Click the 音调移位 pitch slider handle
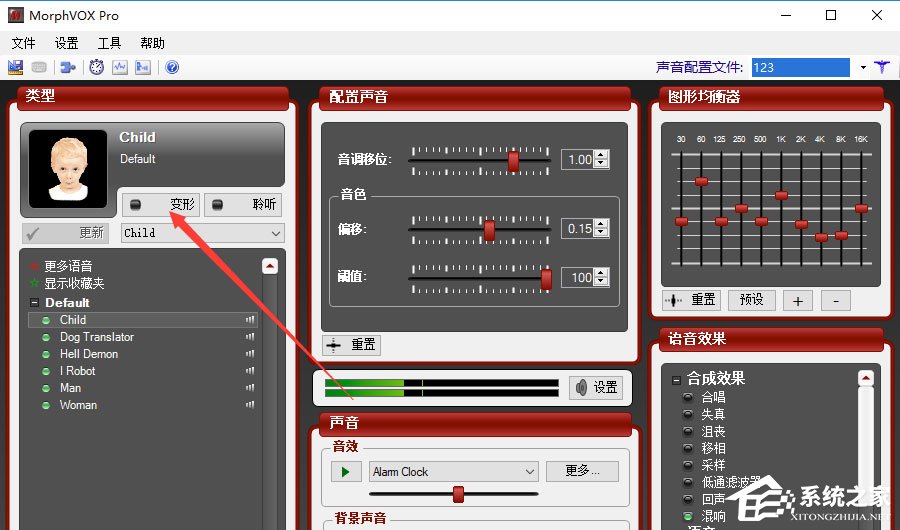Image resolution: width=900 pixels, height=530 pixels. [x=513, y=161]
